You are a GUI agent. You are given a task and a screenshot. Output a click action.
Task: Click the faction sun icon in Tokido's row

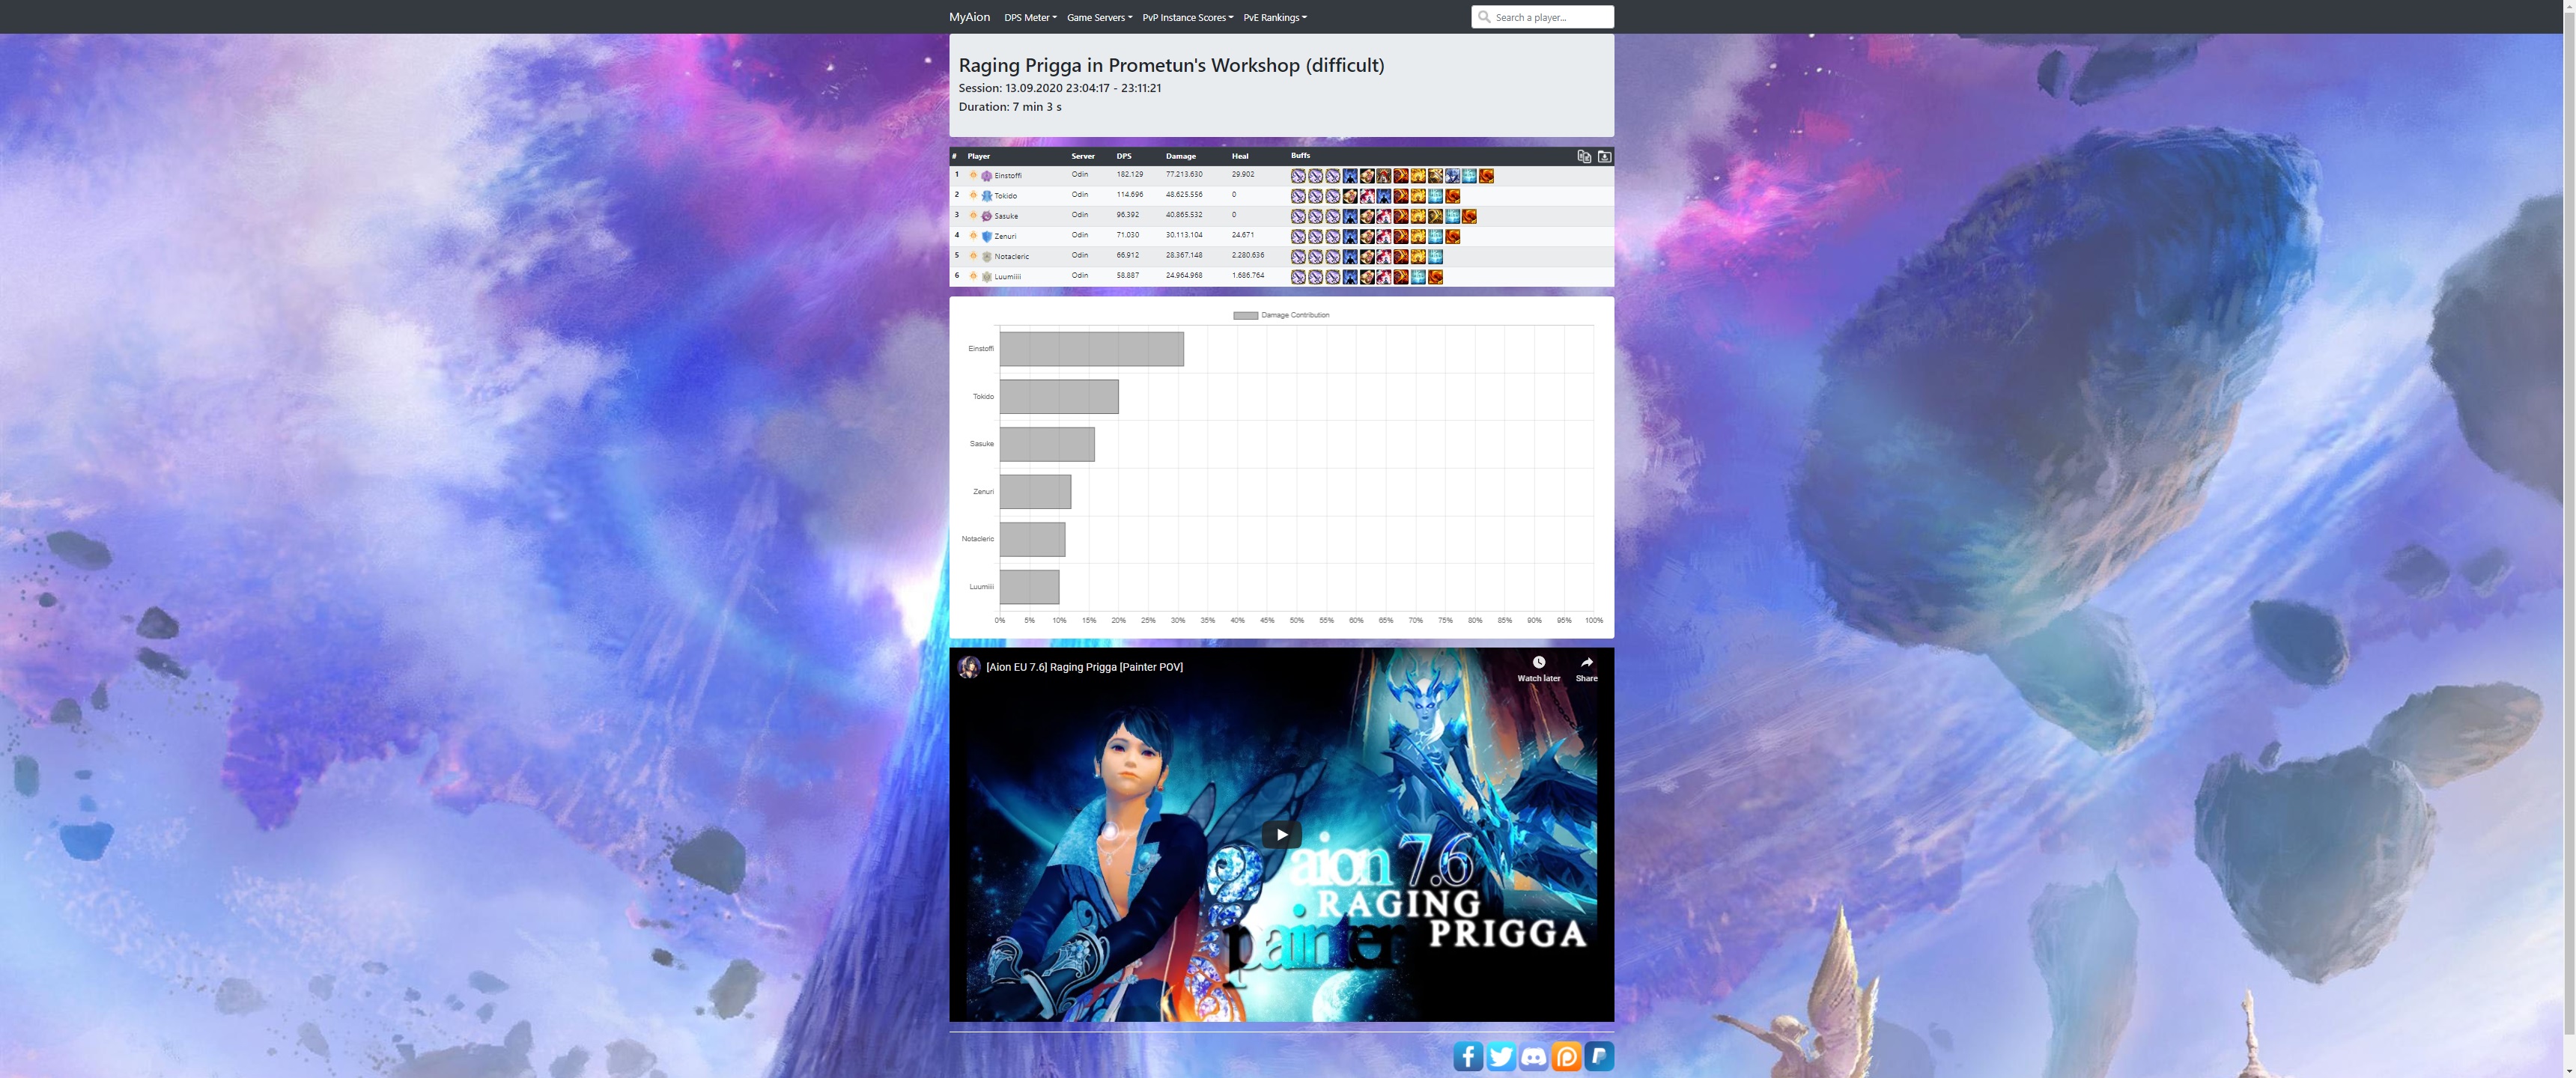coord(973,195)
